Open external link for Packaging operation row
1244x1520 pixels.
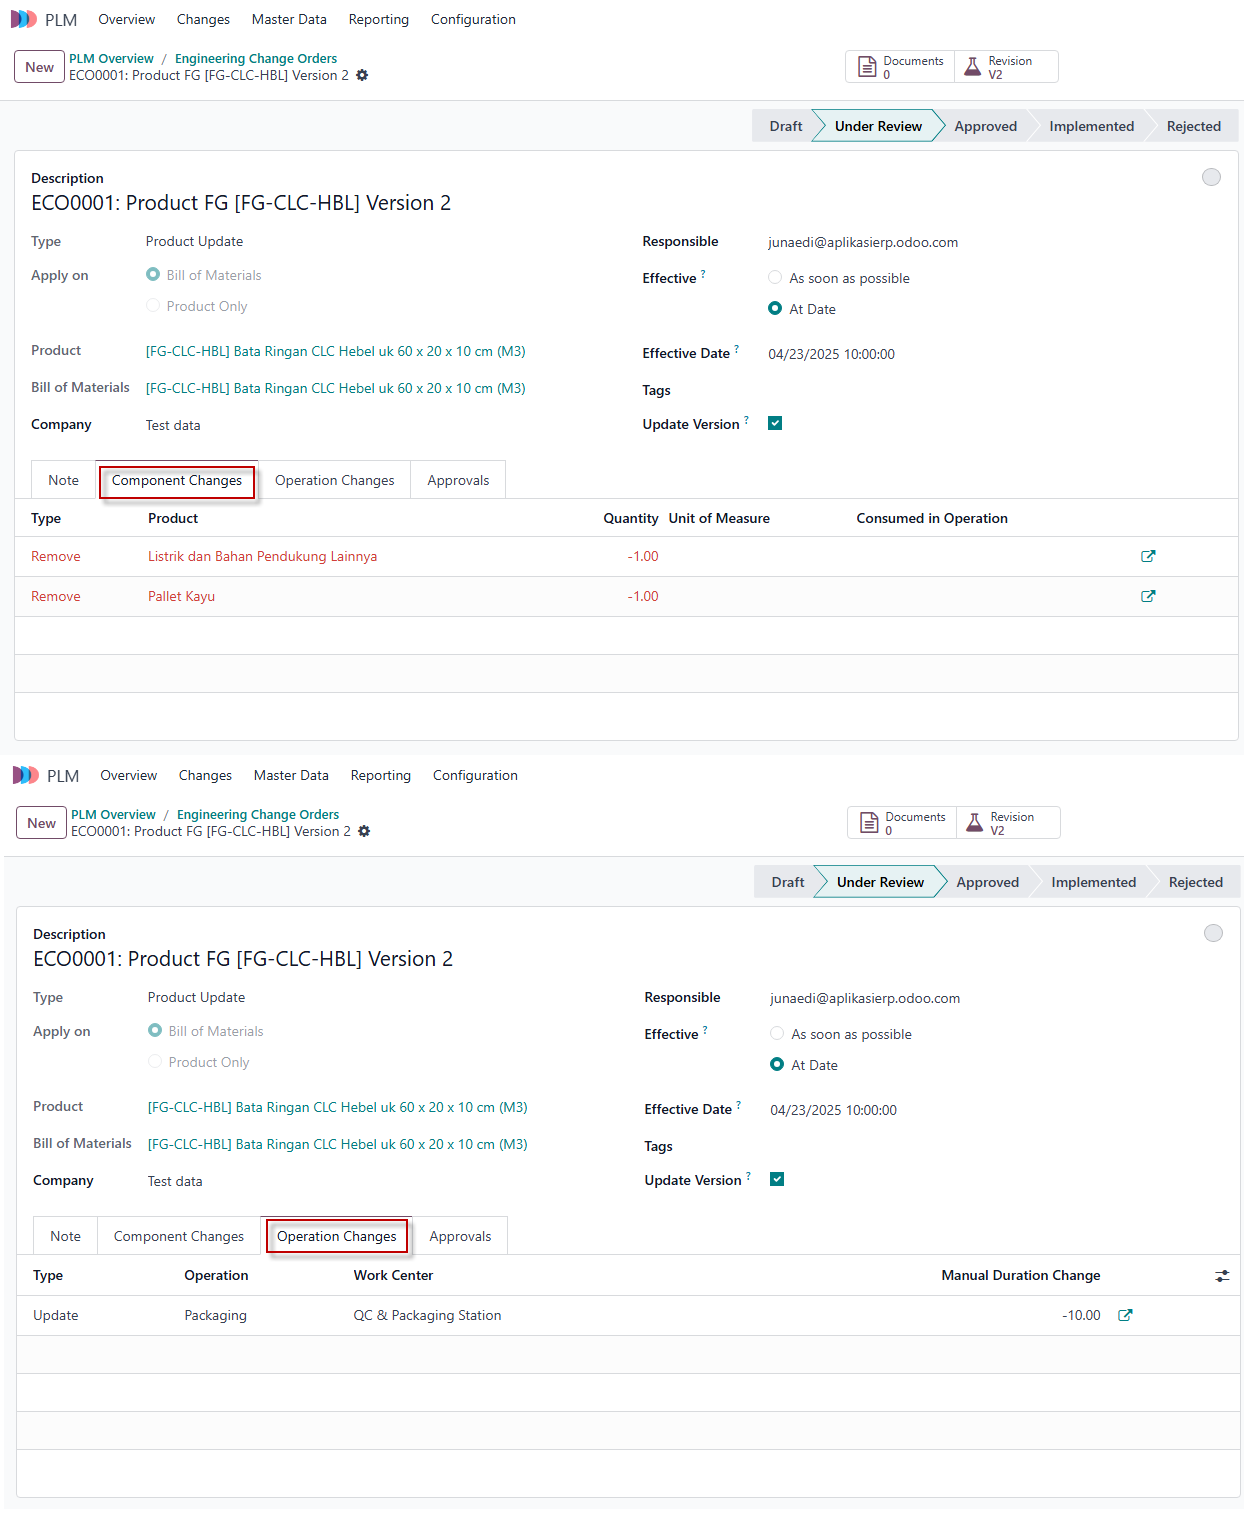[x=1125, y=1315]
